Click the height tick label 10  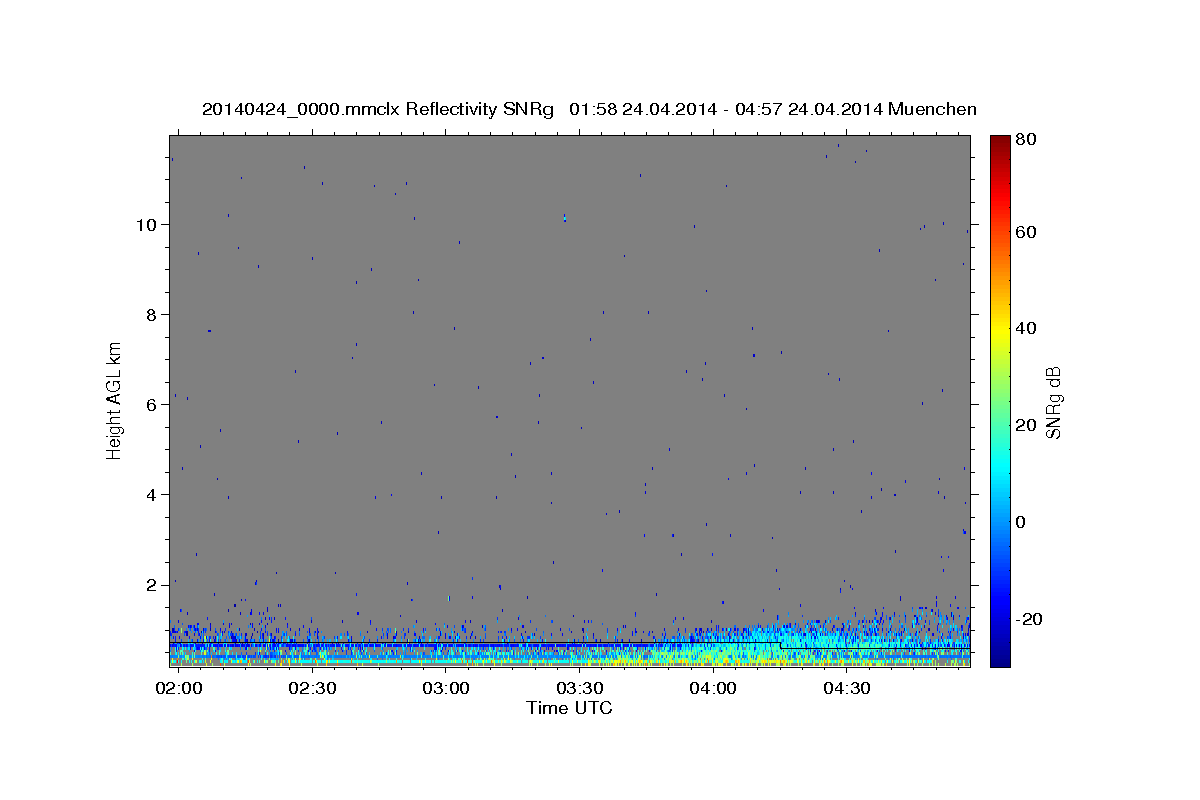[x=149, y=224]
